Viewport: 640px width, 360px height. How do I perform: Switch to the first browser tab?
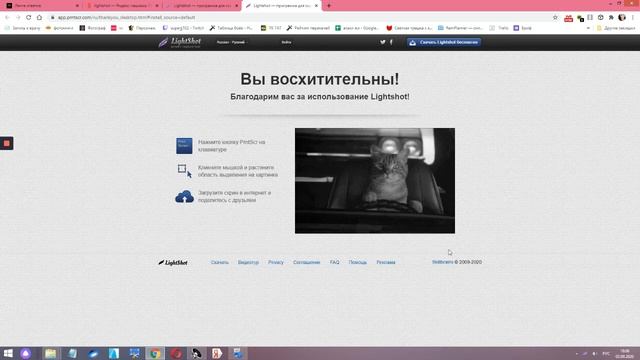click(41, 6)
